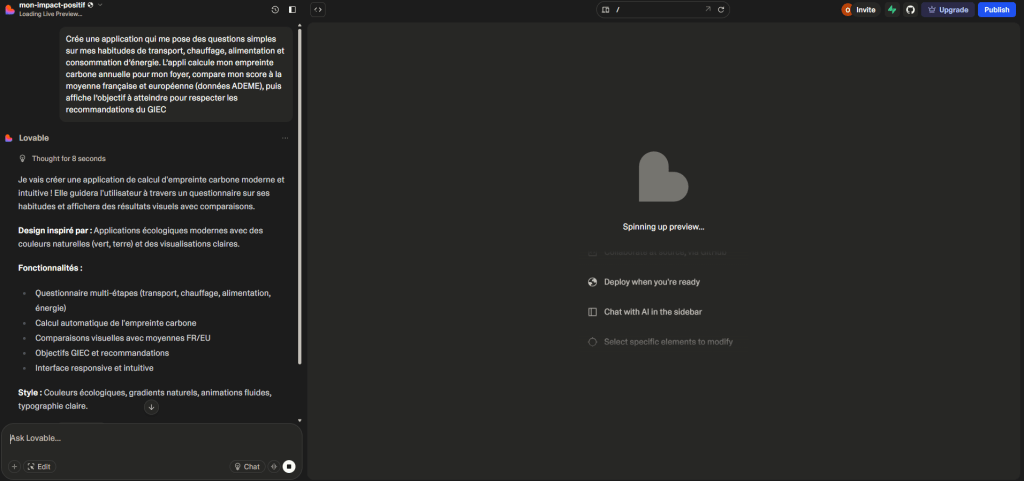
Task: Open preview in new tab arrow icon
Action: click(707, 9)
